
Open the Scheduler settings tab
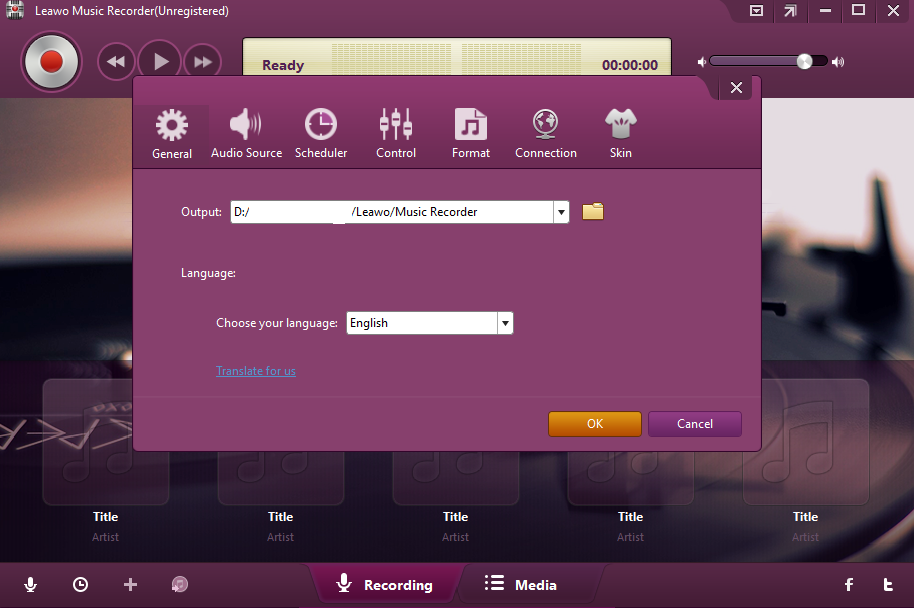click(x=321, y=133)
